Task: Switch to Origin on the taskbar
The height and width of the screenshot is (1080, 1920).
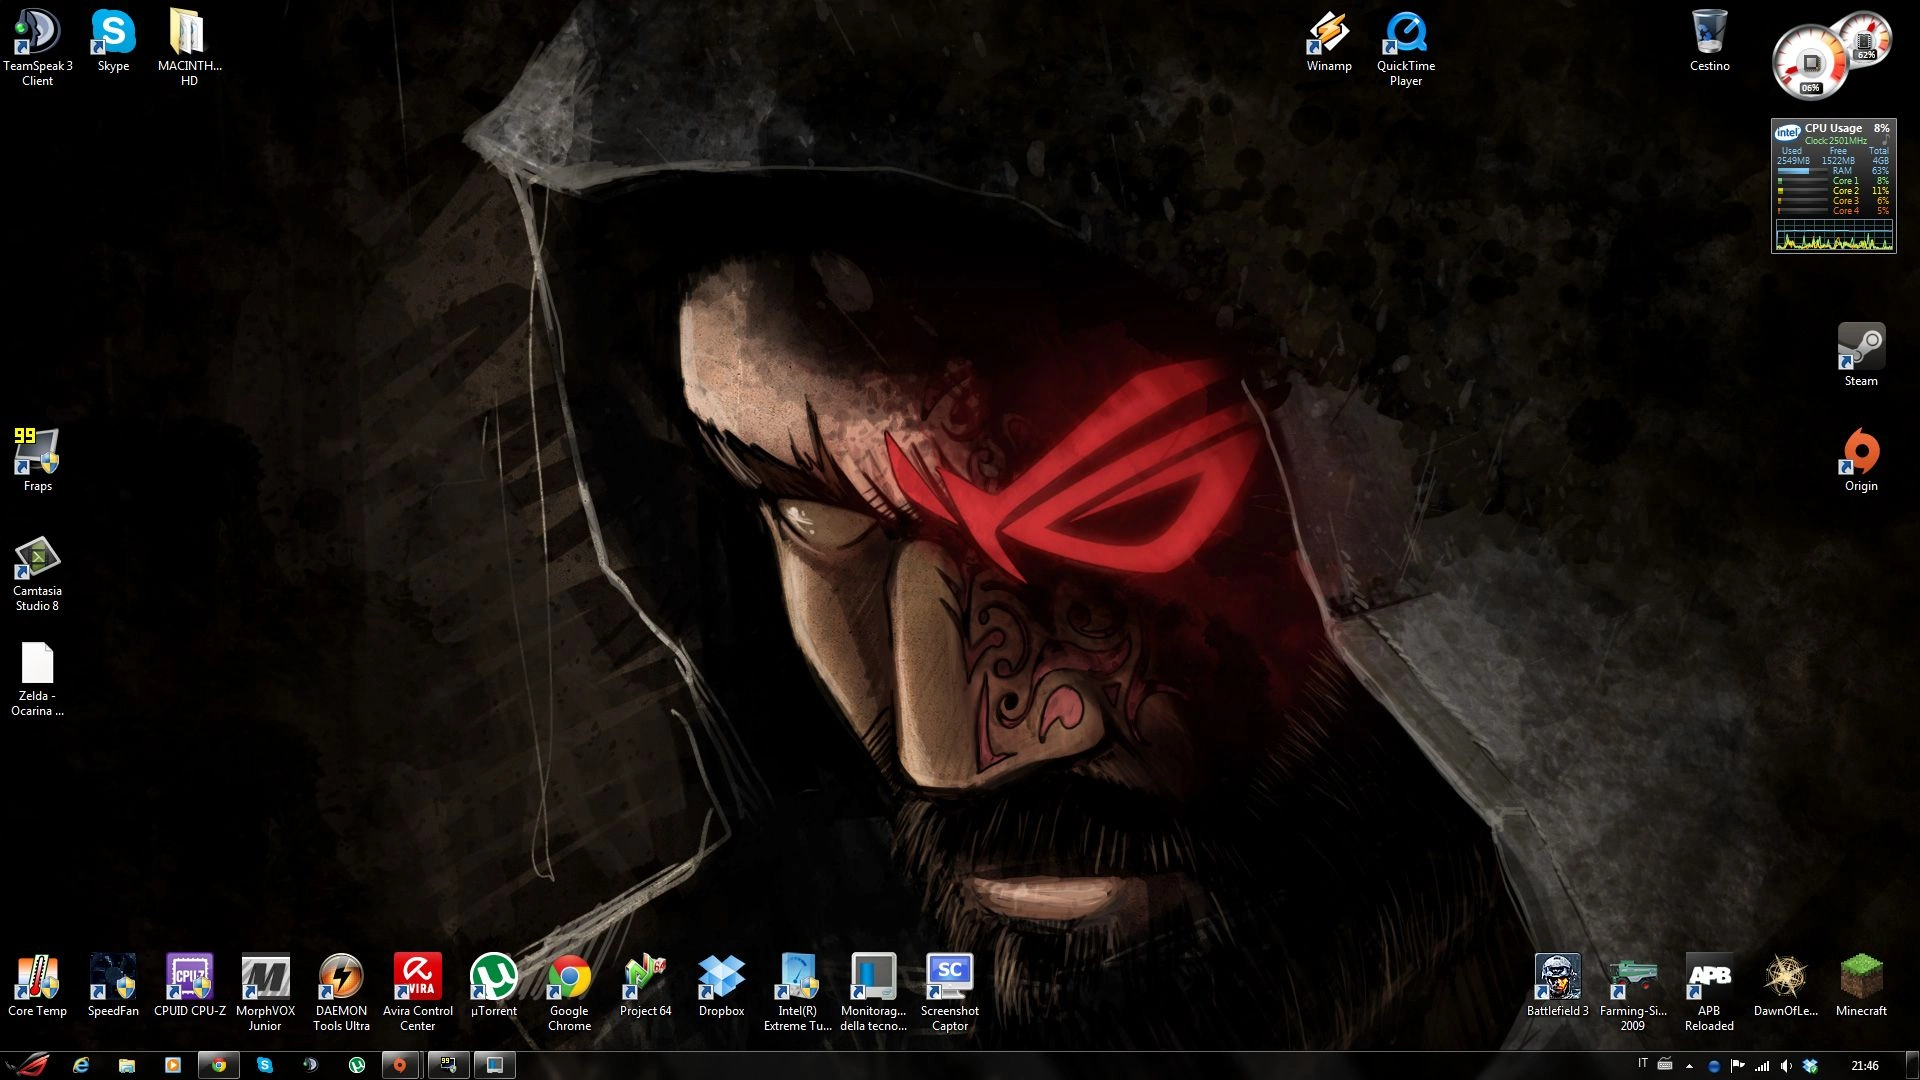Action: point(401,1065)
